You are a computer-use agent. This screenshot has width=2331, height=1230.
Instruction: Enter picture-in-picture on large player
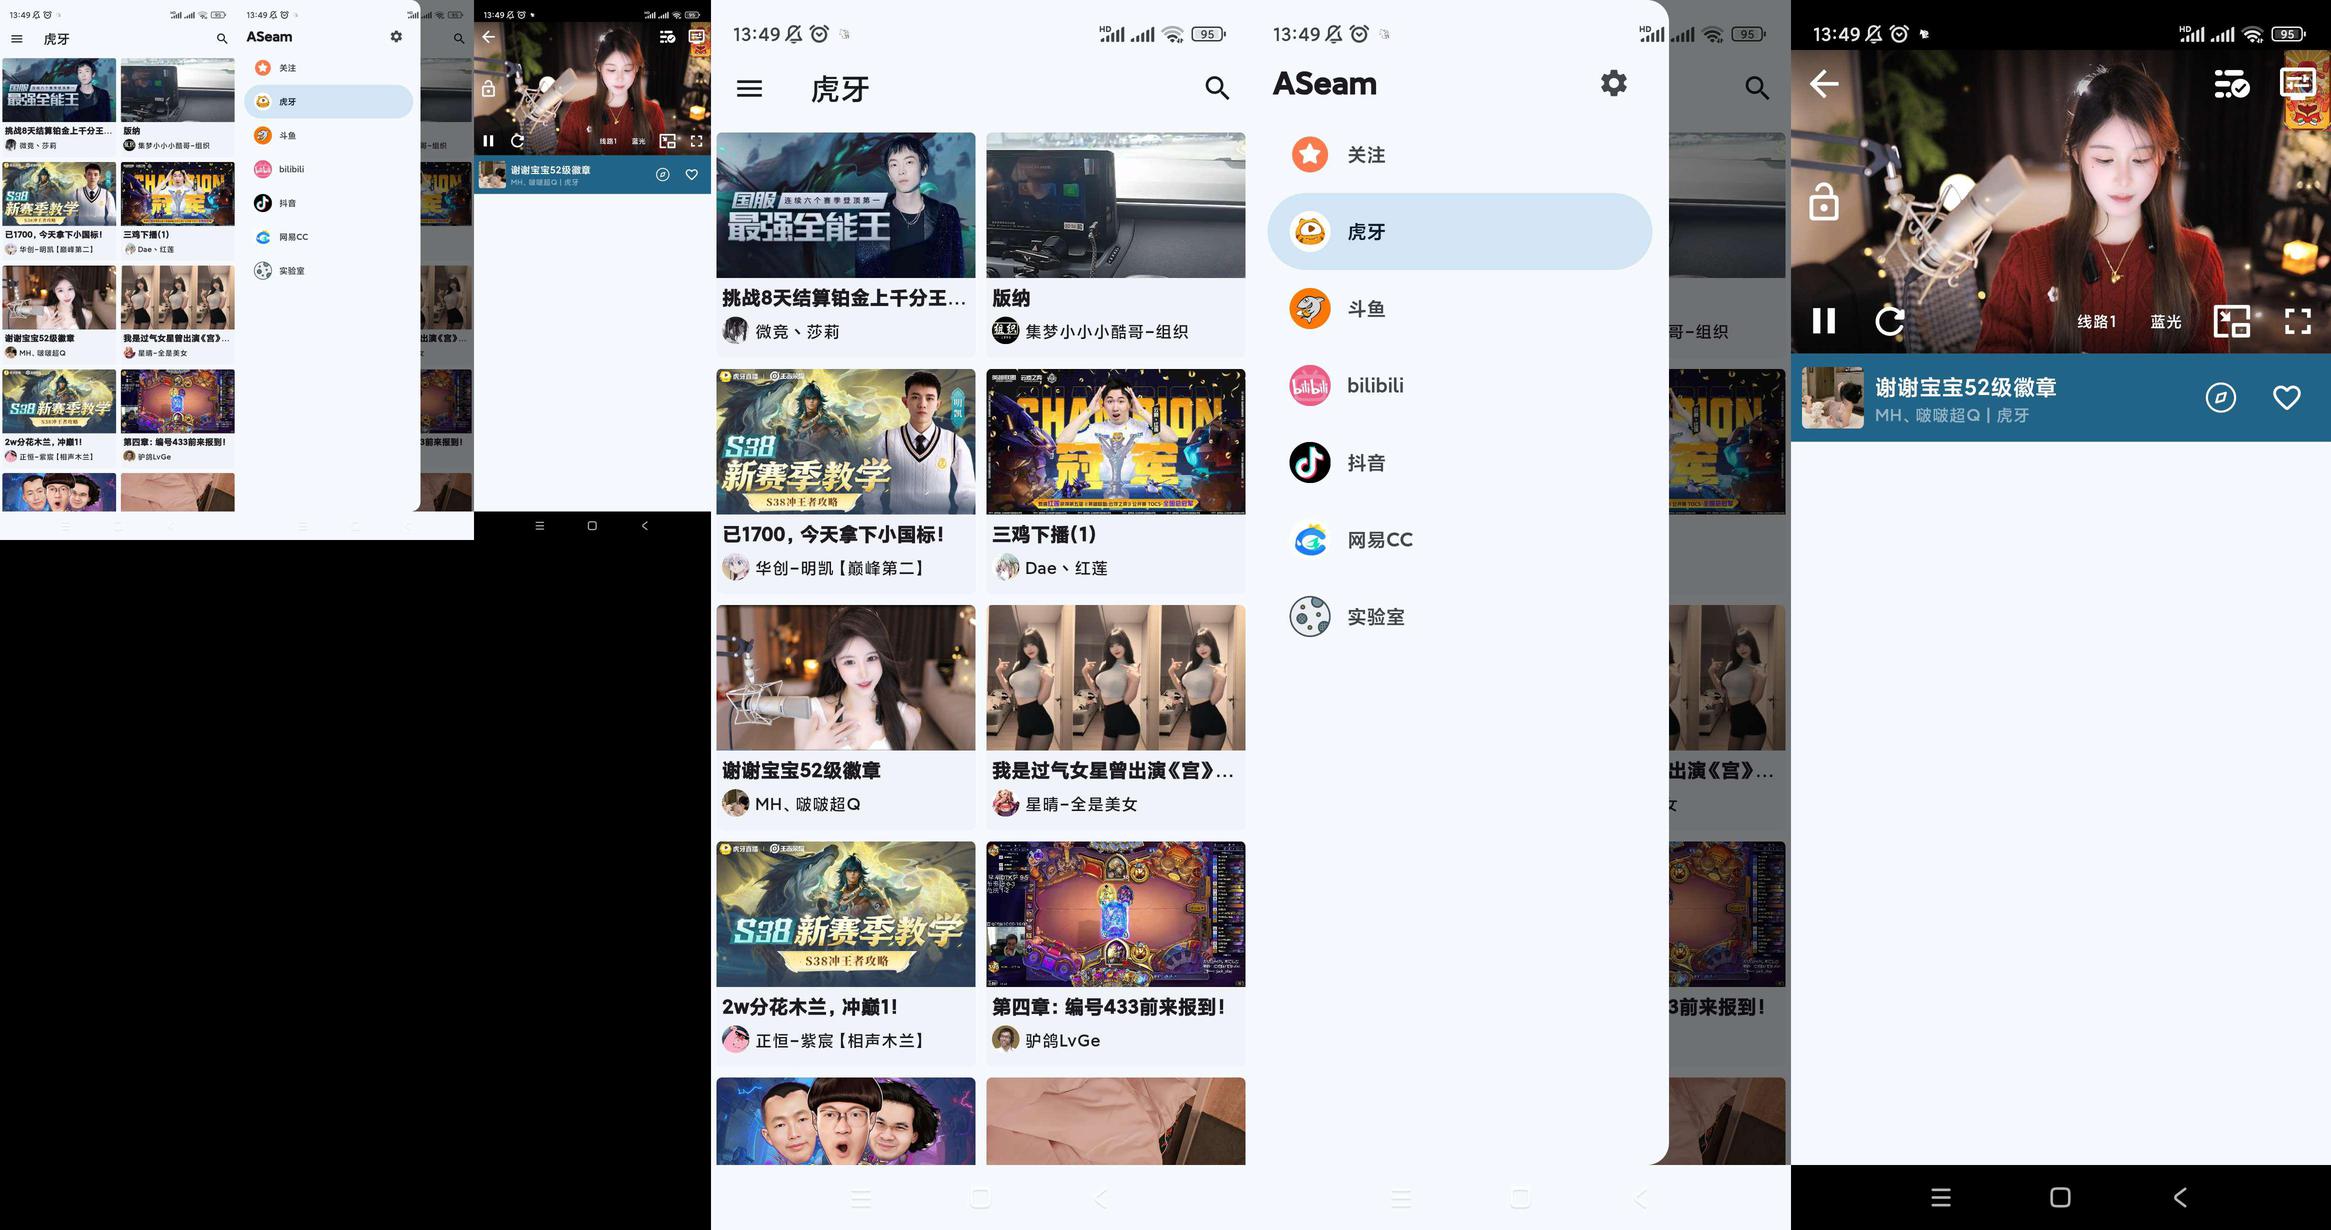(2232, 321)
